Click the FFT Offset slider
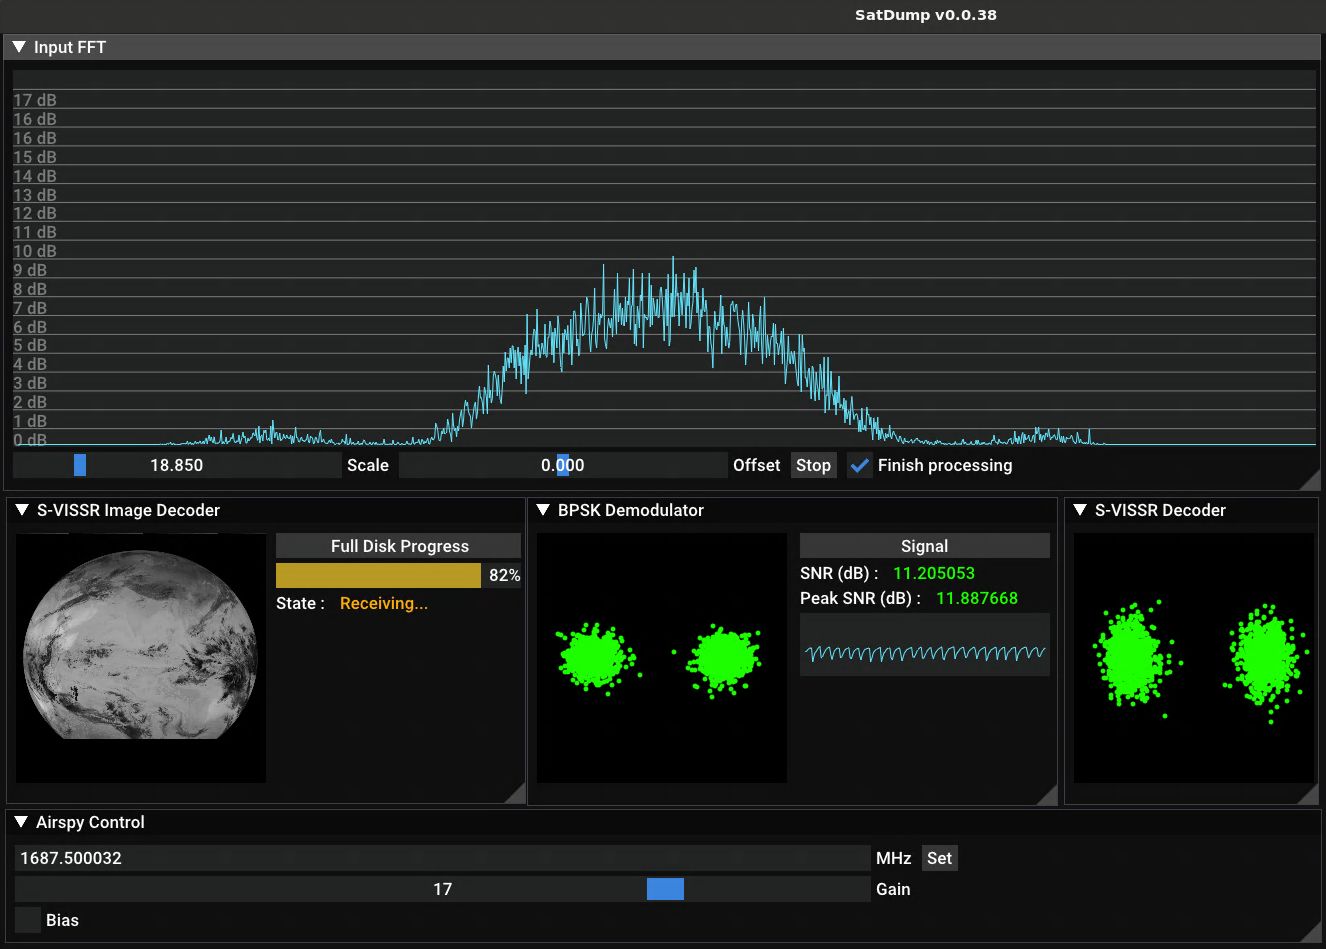 click(x=563, y=465)
